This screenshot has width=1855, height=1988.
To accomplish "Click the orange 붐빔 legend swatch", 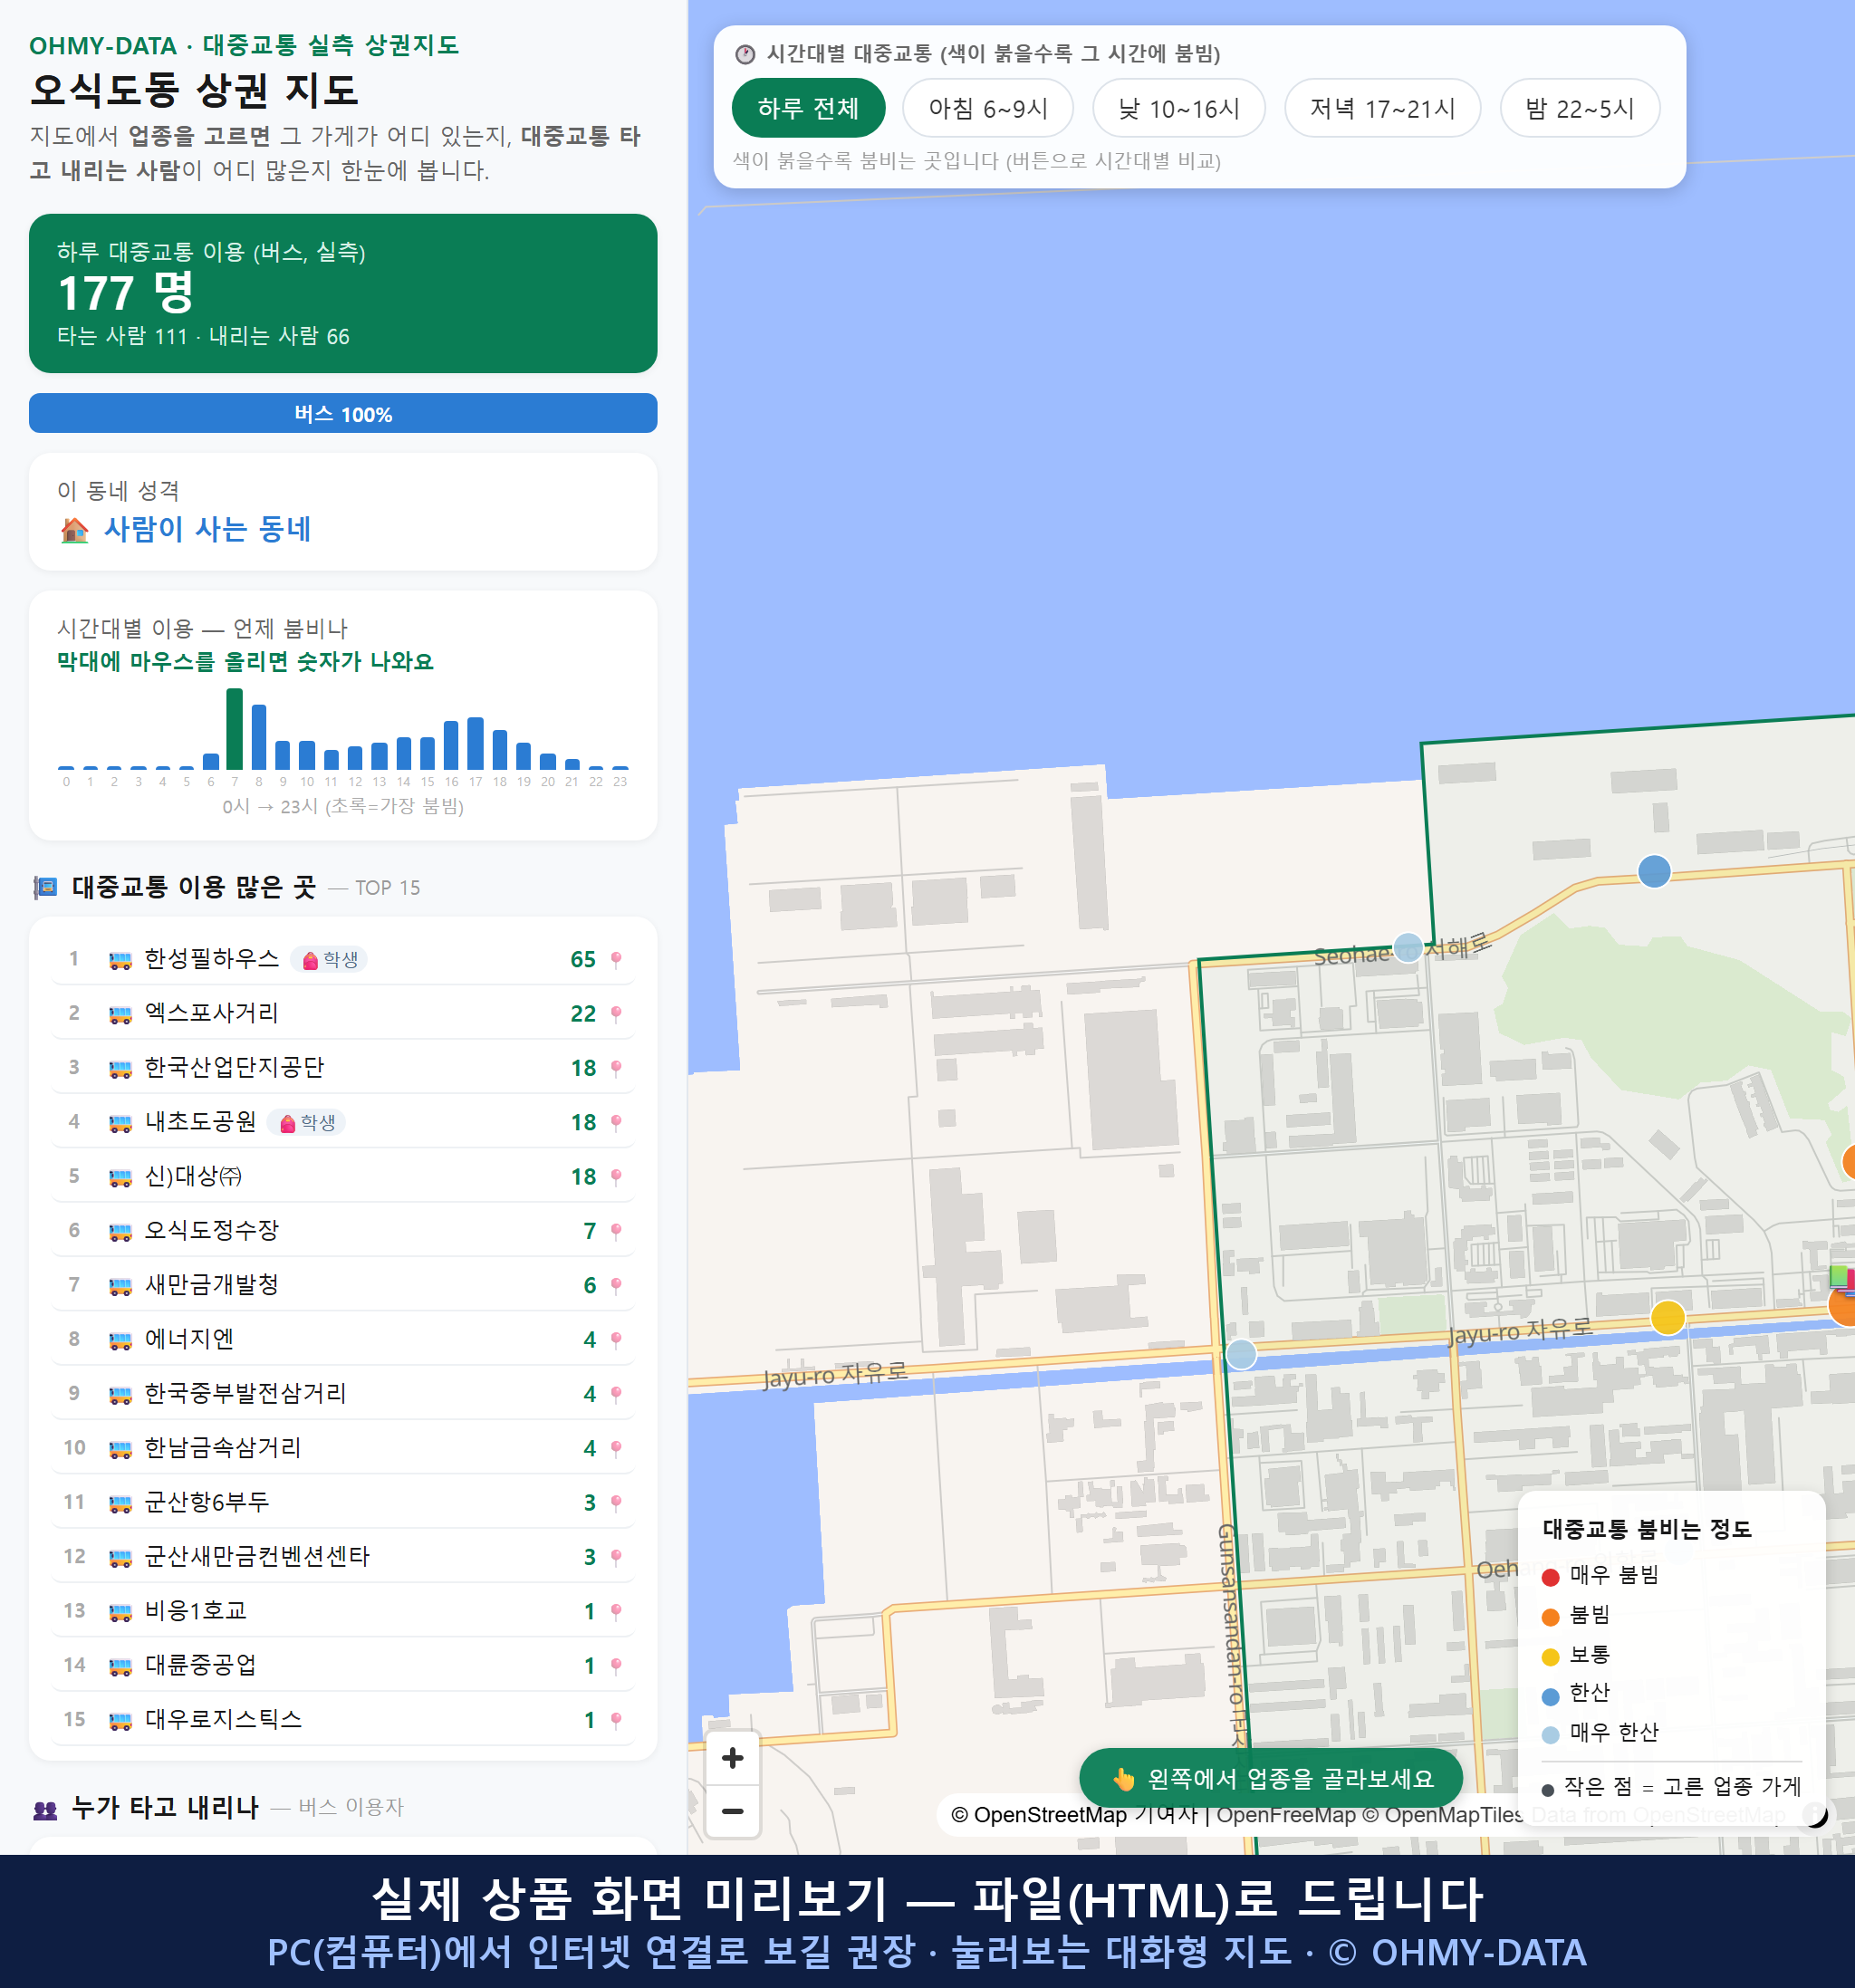I will (x=1550, y=1616).
